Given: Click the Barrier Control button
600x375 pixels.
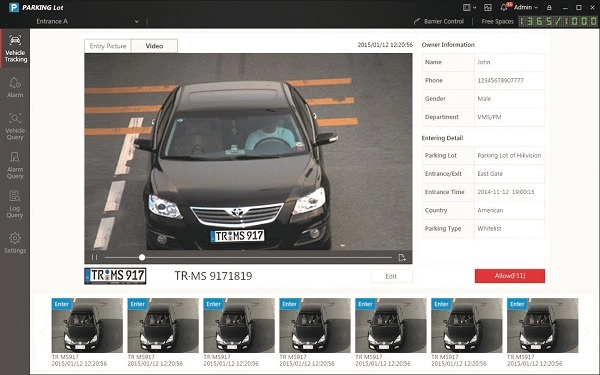Looking at the screenshot, I should (439, 21).
